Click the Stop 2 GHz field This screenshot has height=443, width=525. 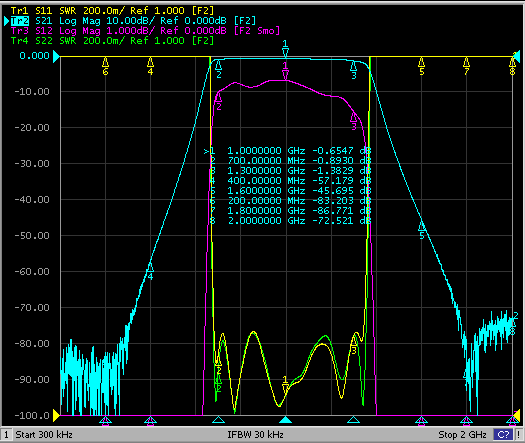point(462,435)
